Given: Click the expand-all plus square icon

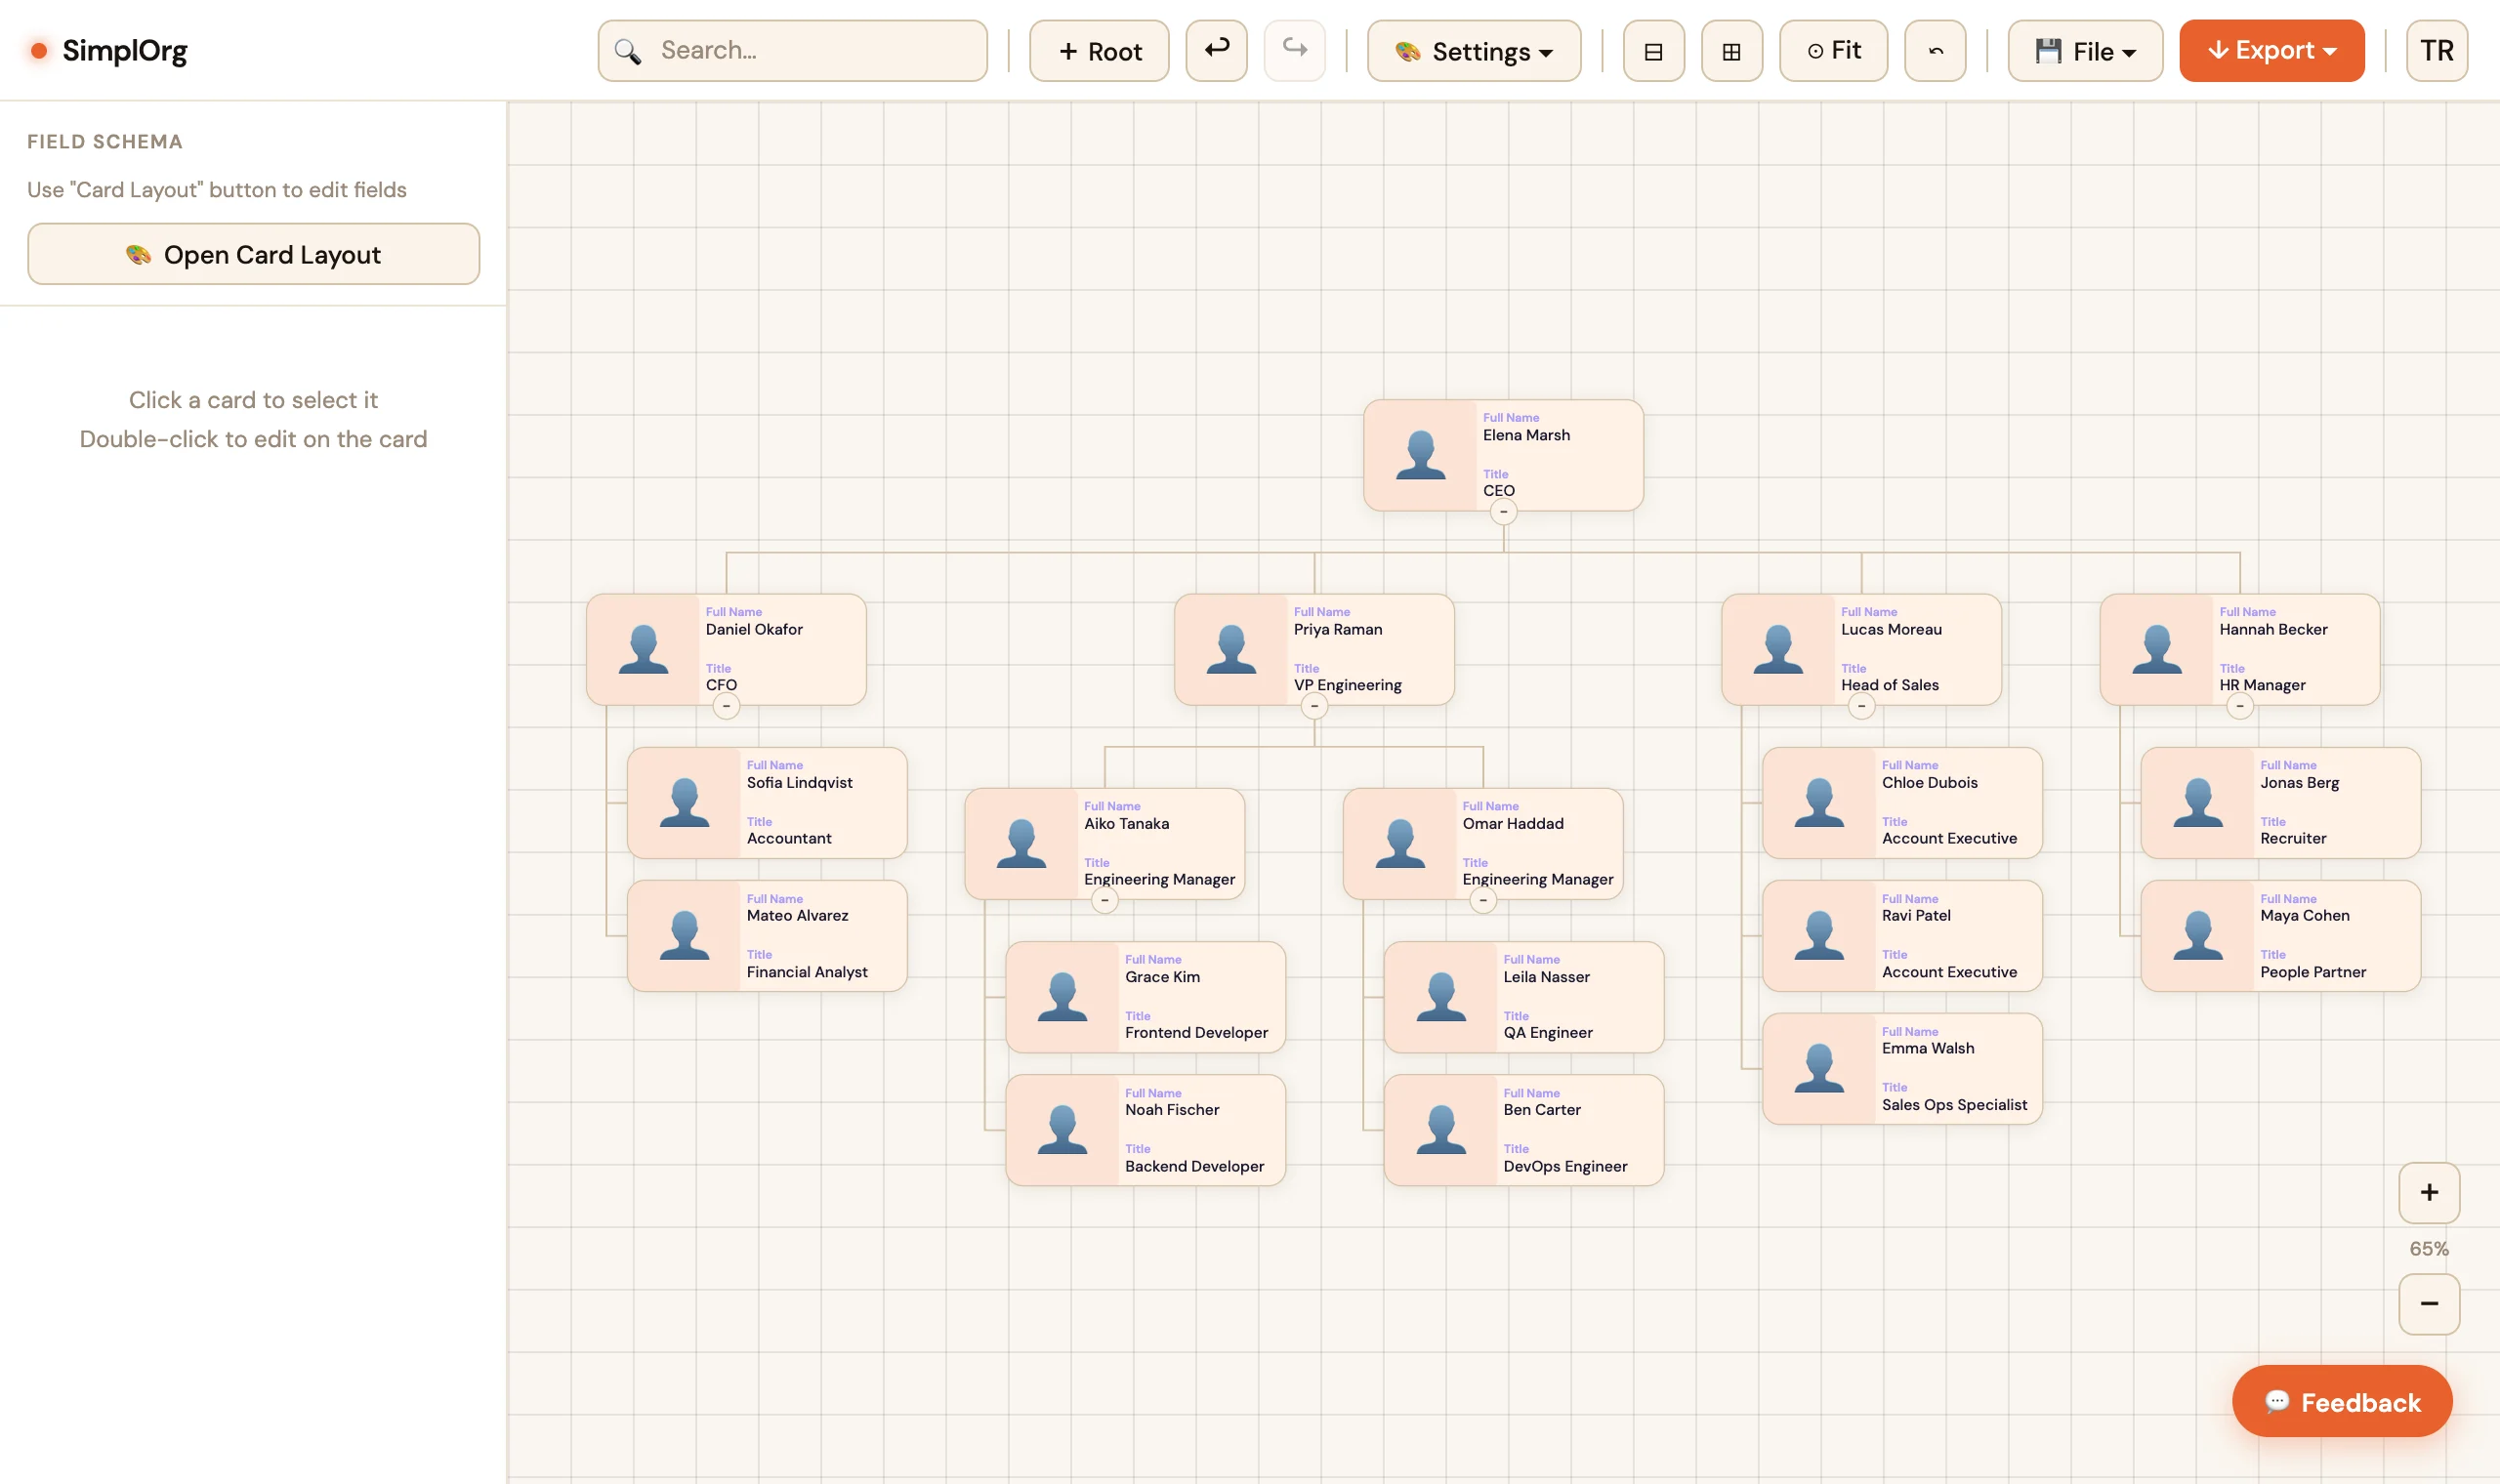Looking at the screenshot, I should tap(1731, 50).
